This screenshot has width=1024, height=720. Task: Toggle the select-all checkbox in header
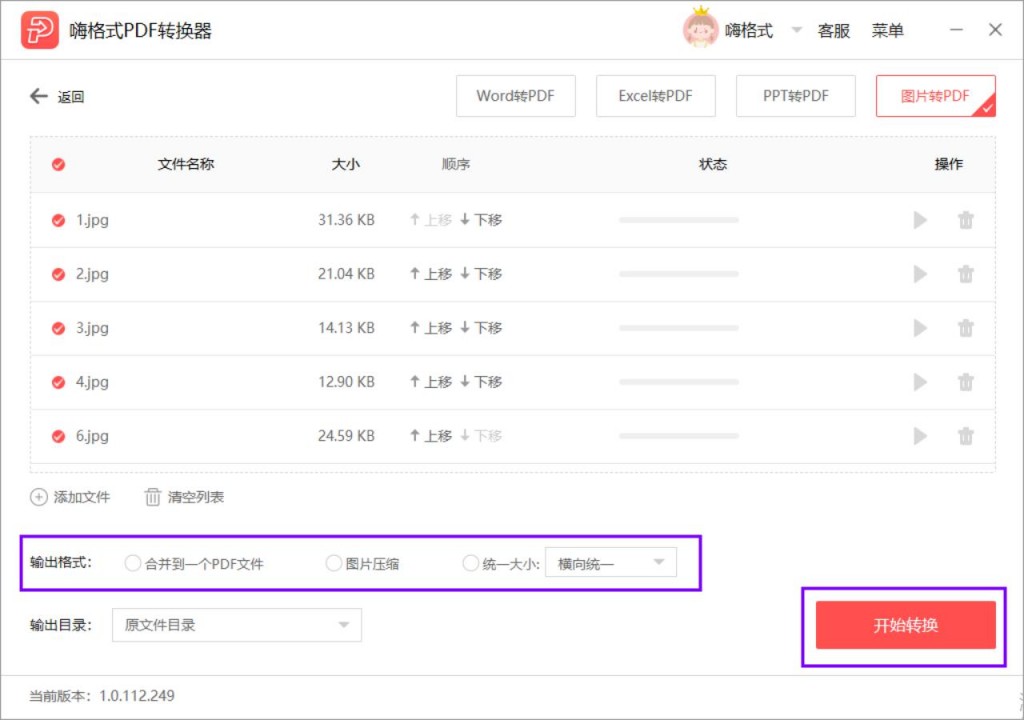(x=58, y=164)
